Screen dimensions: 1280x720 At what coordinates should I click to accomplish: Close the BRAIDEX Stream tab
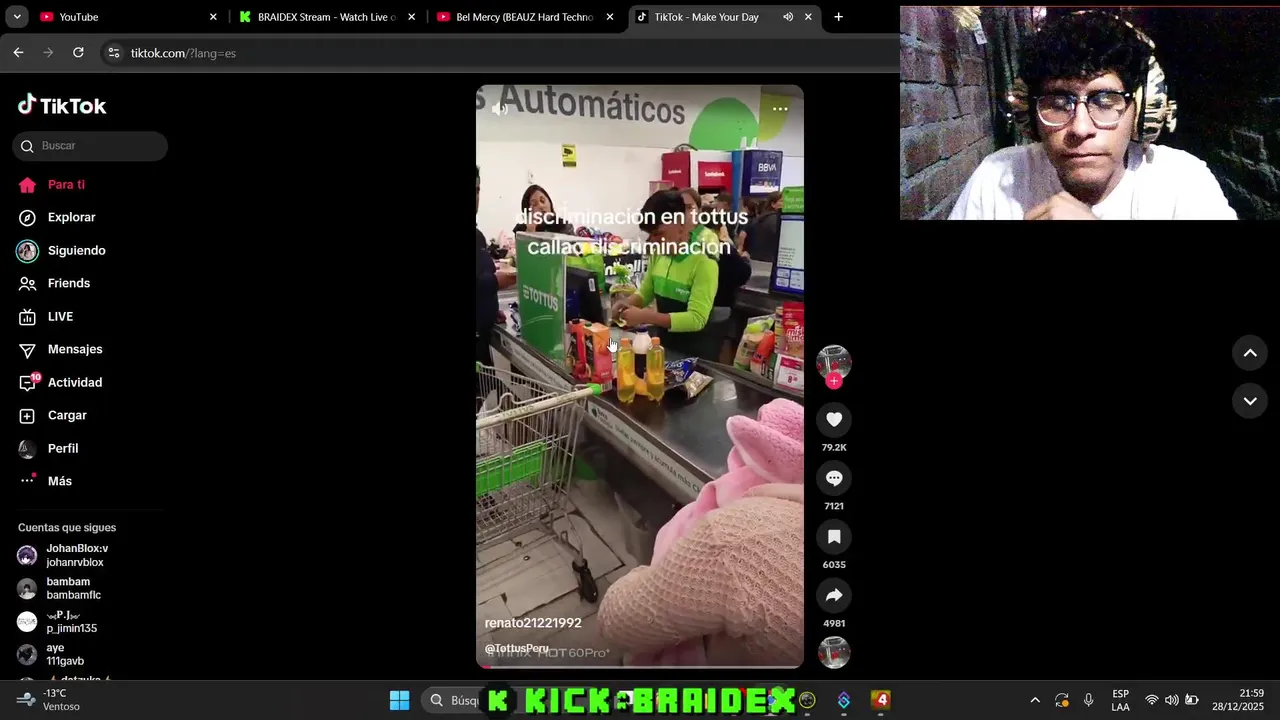411,17
